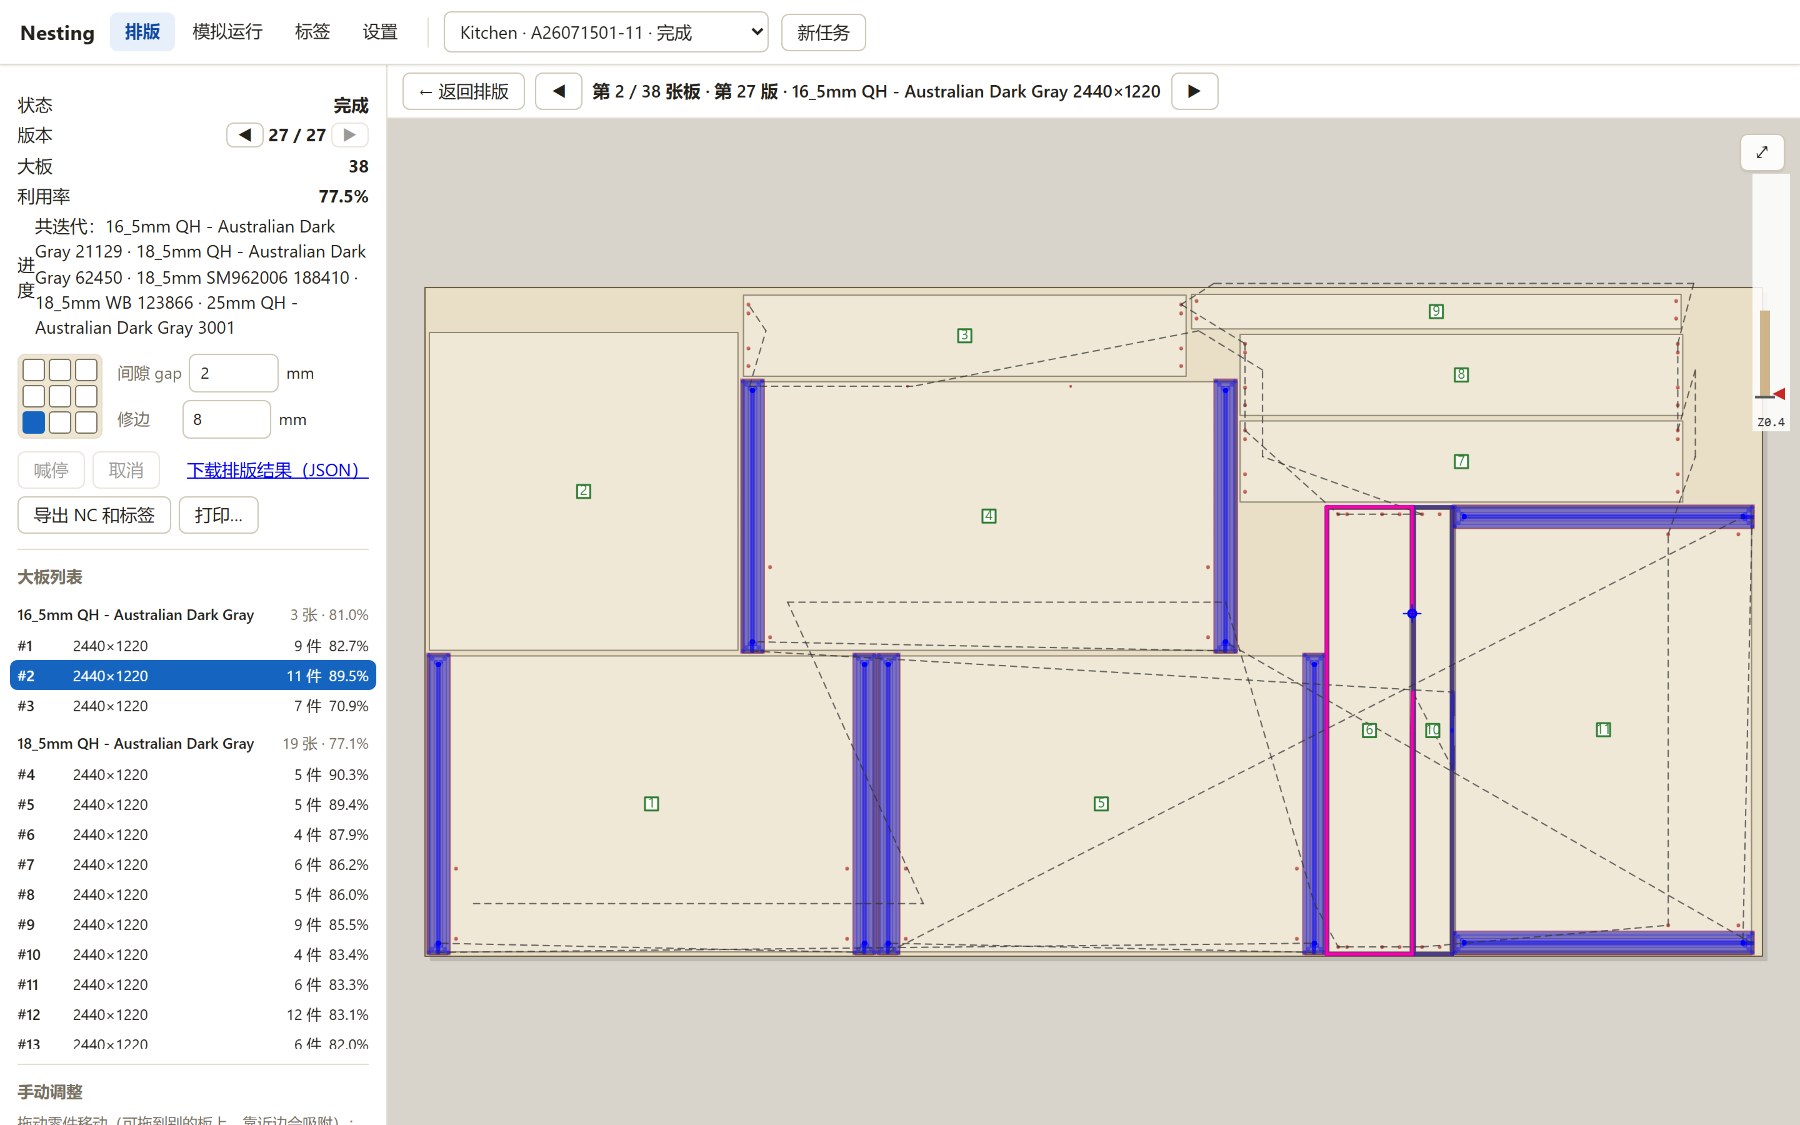The height and width of the screenshot is (1125, 1800).
Task: Select part label 8 on the board
Action: pos(1461,374)
